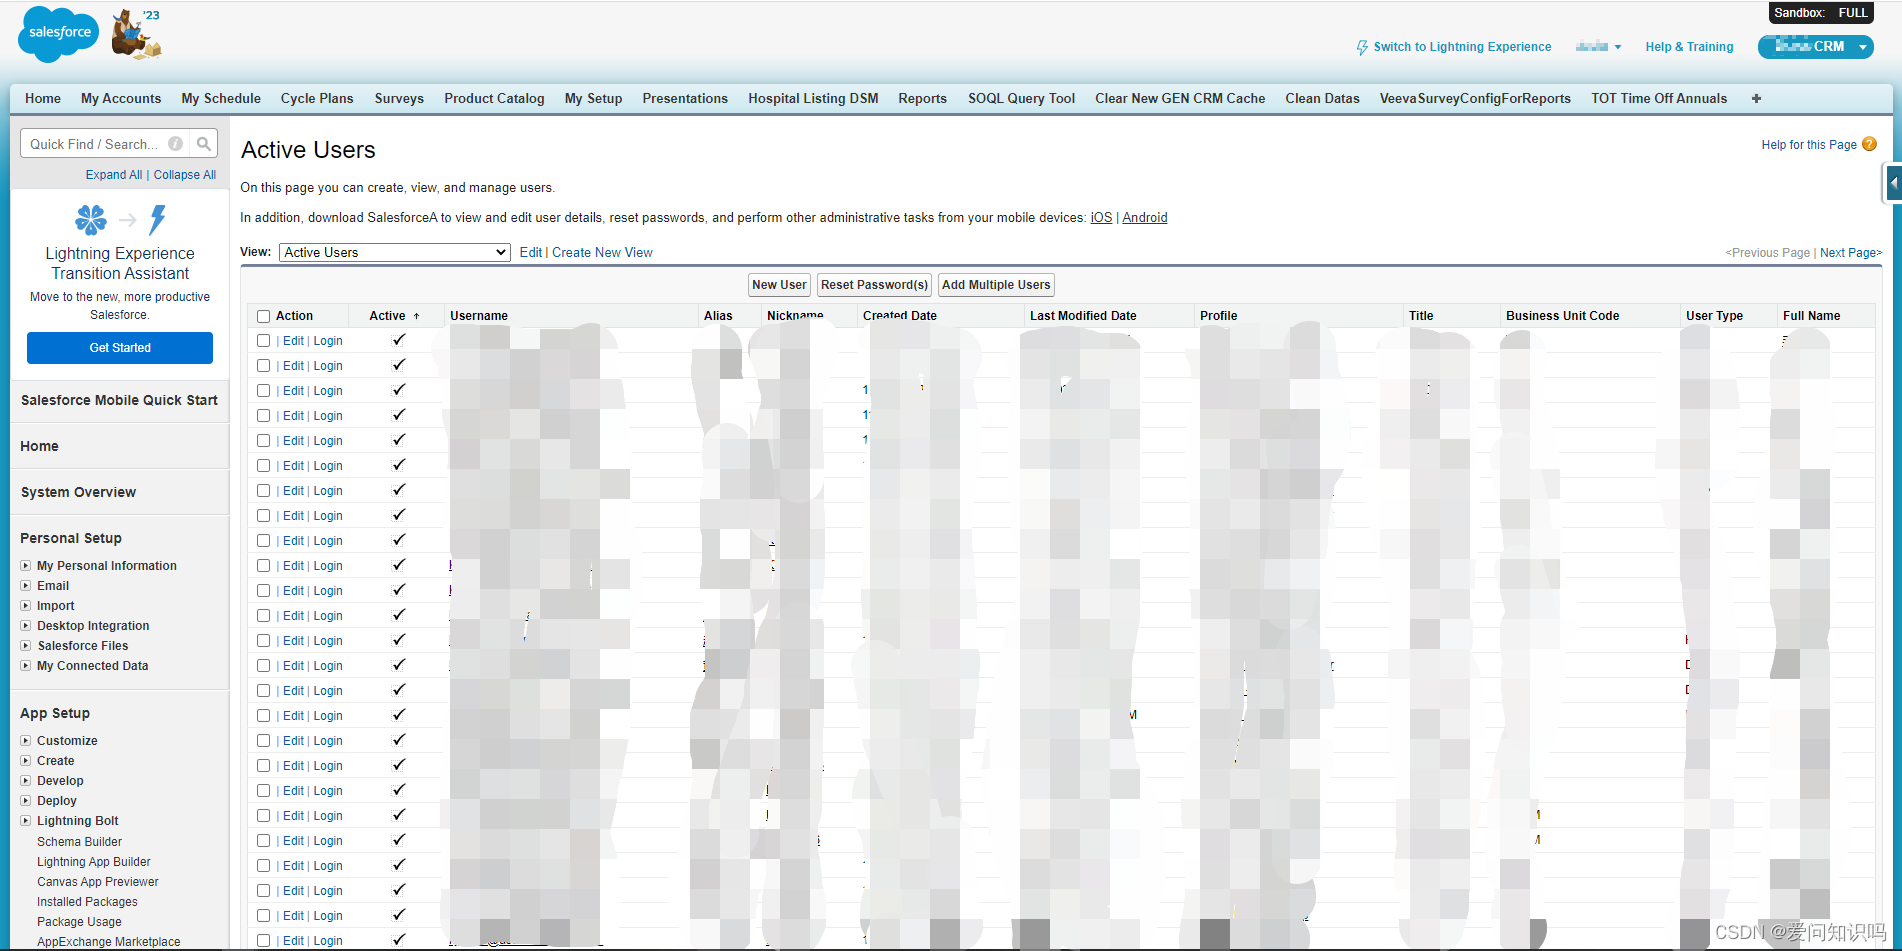Click the Help for this Page question icon
The height and width of the screenshot is (951, 1902).
coord(1869,144)
